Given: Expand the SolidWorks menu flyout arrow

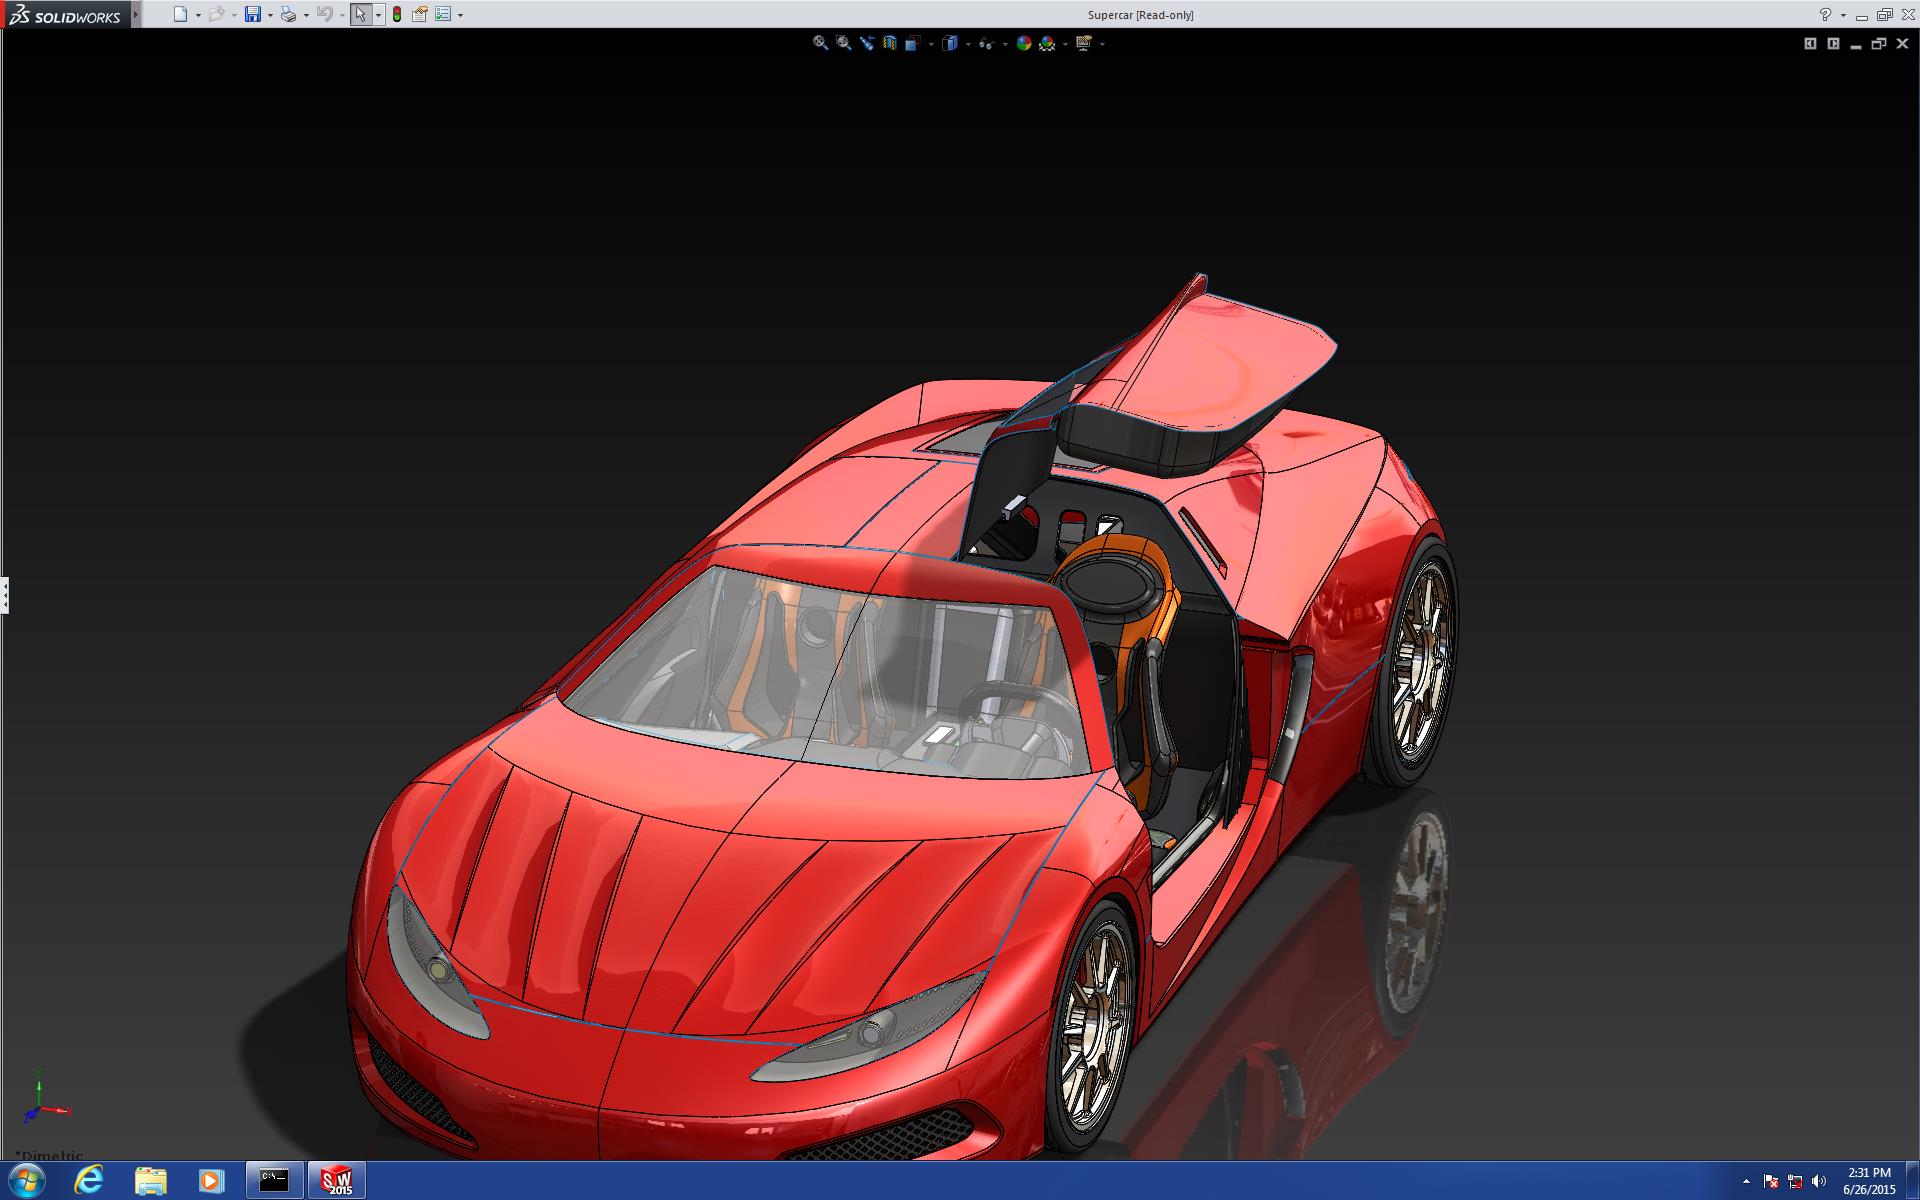Looking at the screenshot, I should (136, 14).
